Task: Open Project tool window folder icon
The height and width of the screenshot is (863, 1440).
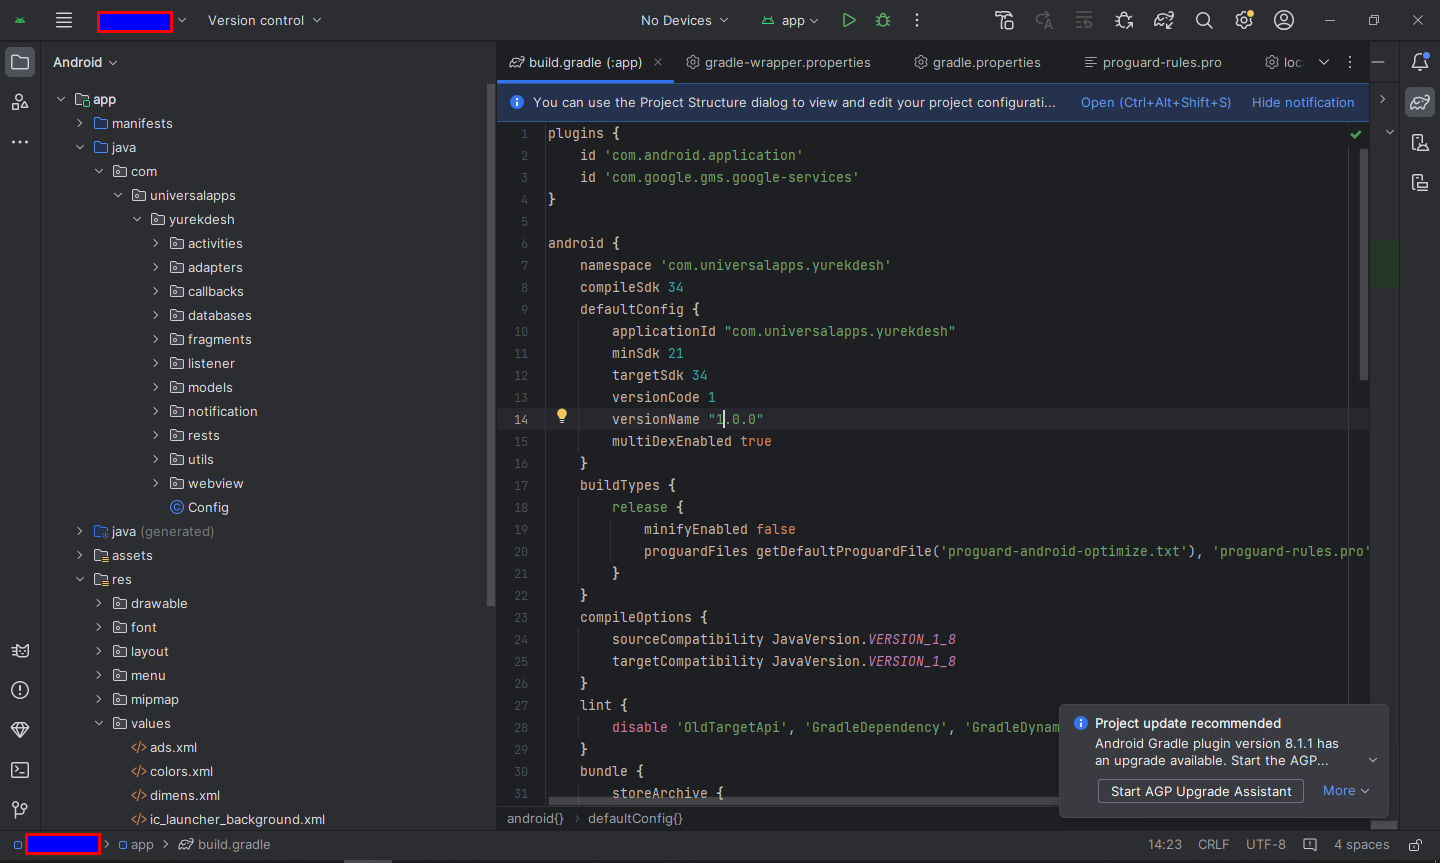Action: (20, 62)
